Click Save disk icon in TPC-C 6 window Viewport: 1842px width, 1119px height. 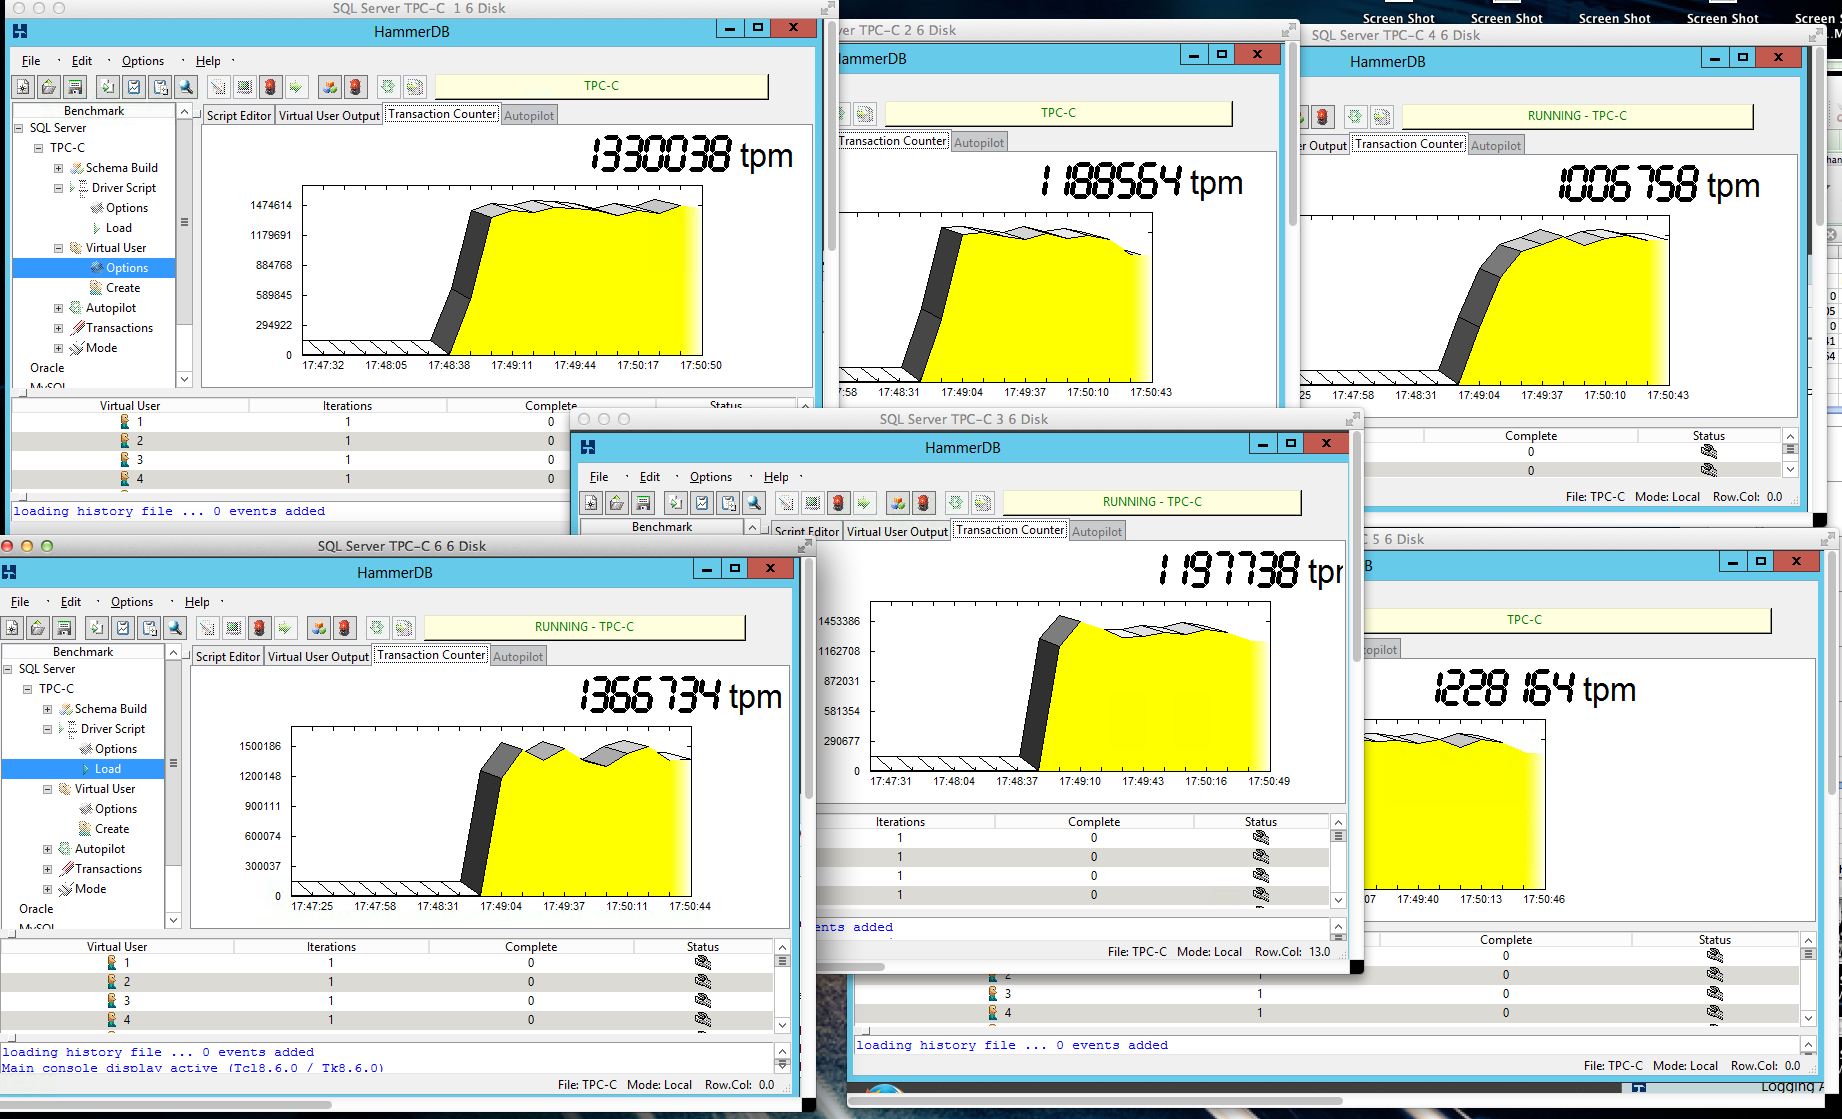(64, 628)
